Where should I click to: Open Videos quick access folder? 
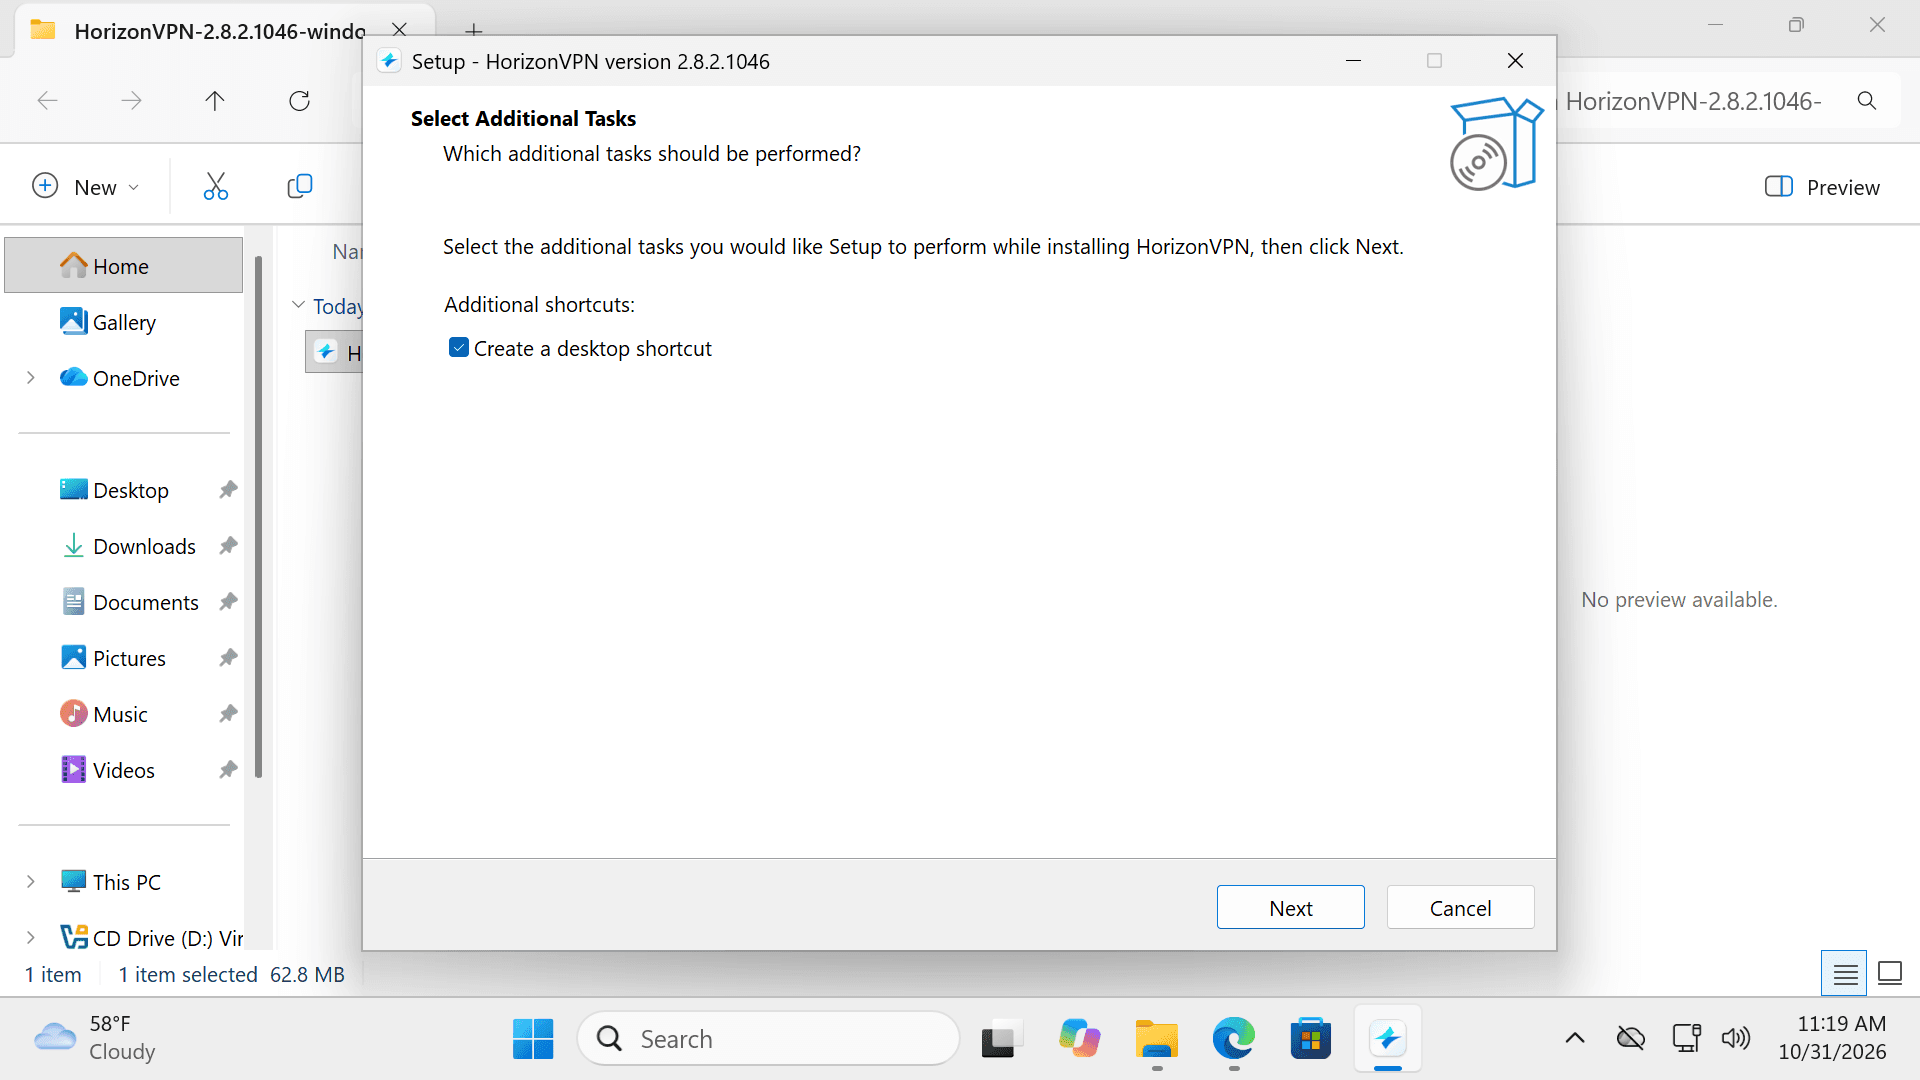coord(123,770)
